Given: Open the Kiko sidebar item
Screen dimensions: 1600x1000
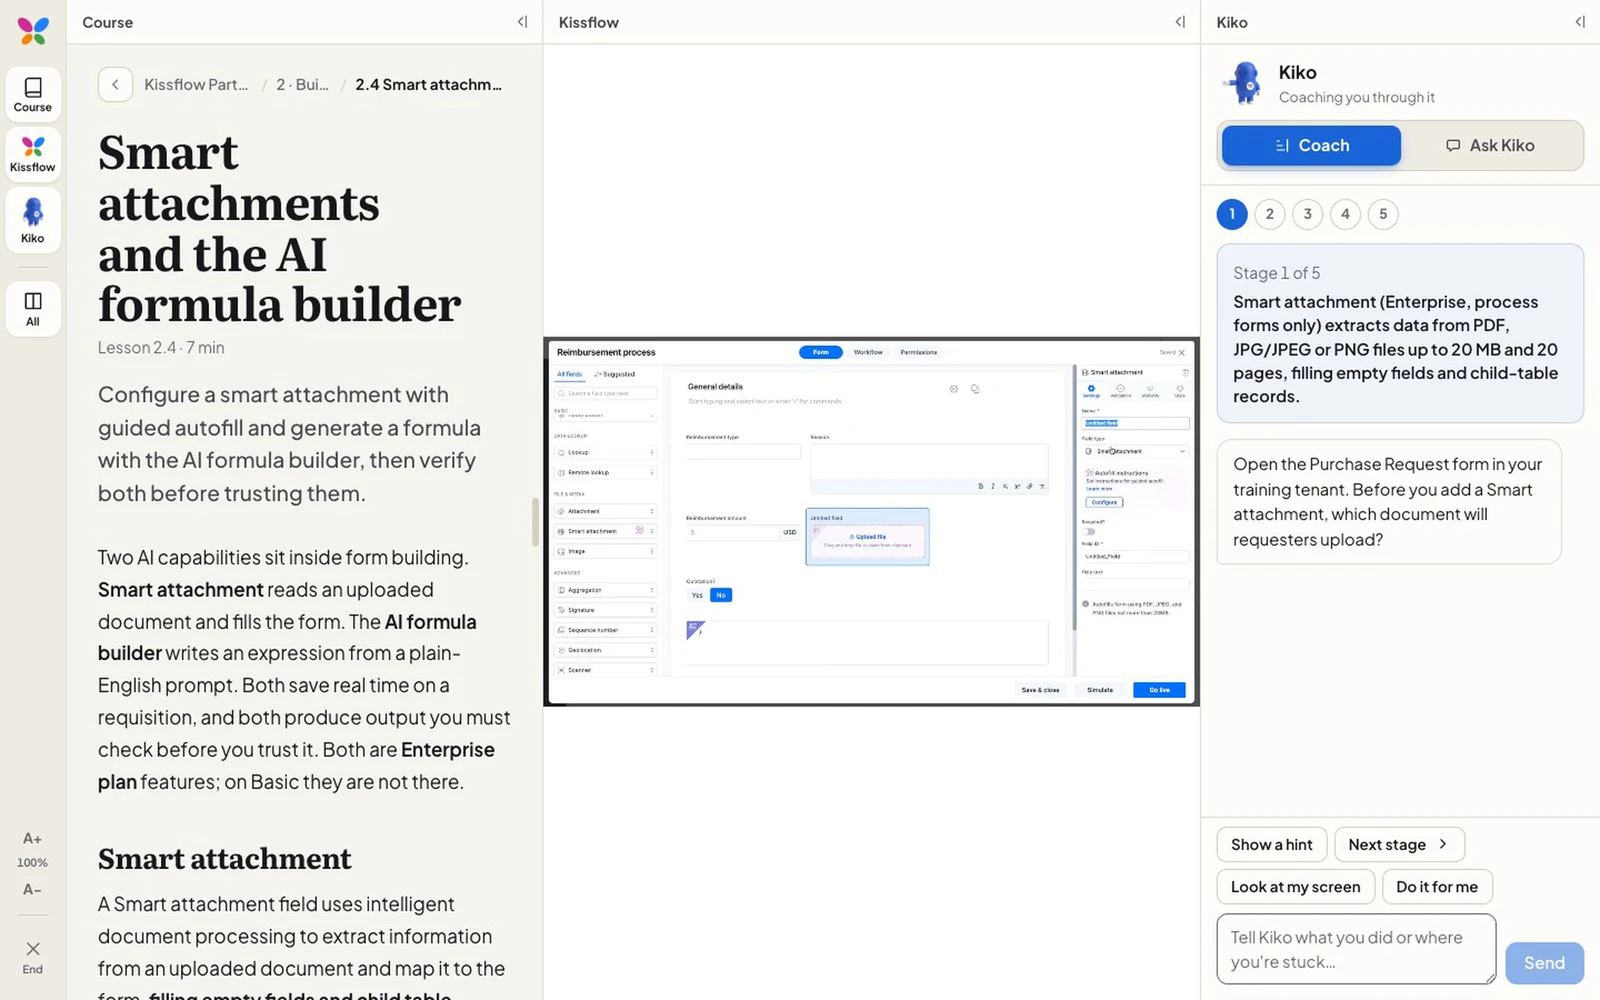Looking at the screenshot, I should [33, 220].
